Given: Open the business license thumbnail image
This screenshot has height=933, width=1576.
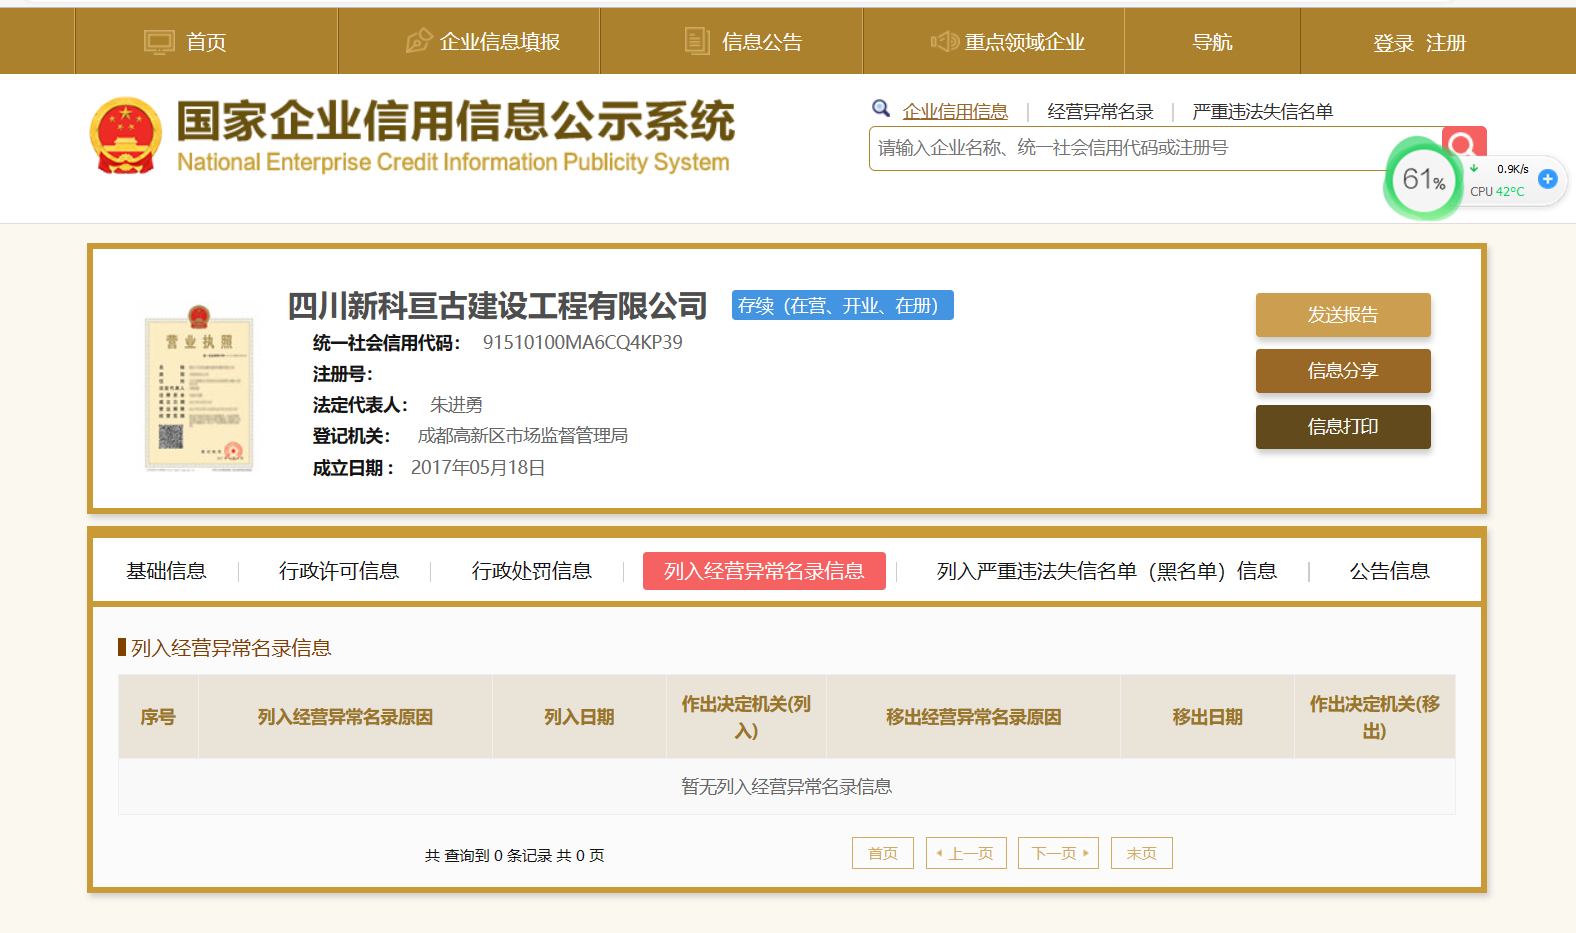Looking at the screenshot, I should point(199,388).
